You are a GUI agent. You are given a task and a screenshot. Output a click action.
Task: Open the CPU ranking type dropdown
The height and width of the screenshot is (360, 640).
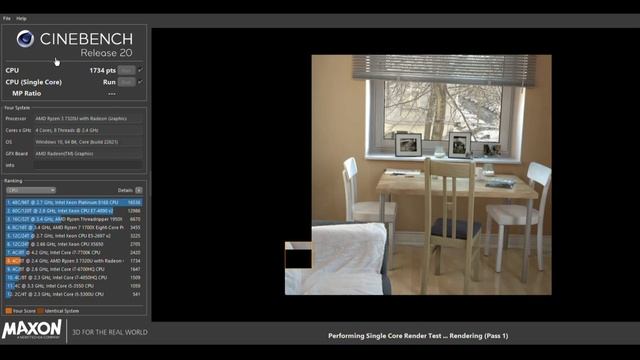pyautogui.click(x=31, y=190)
